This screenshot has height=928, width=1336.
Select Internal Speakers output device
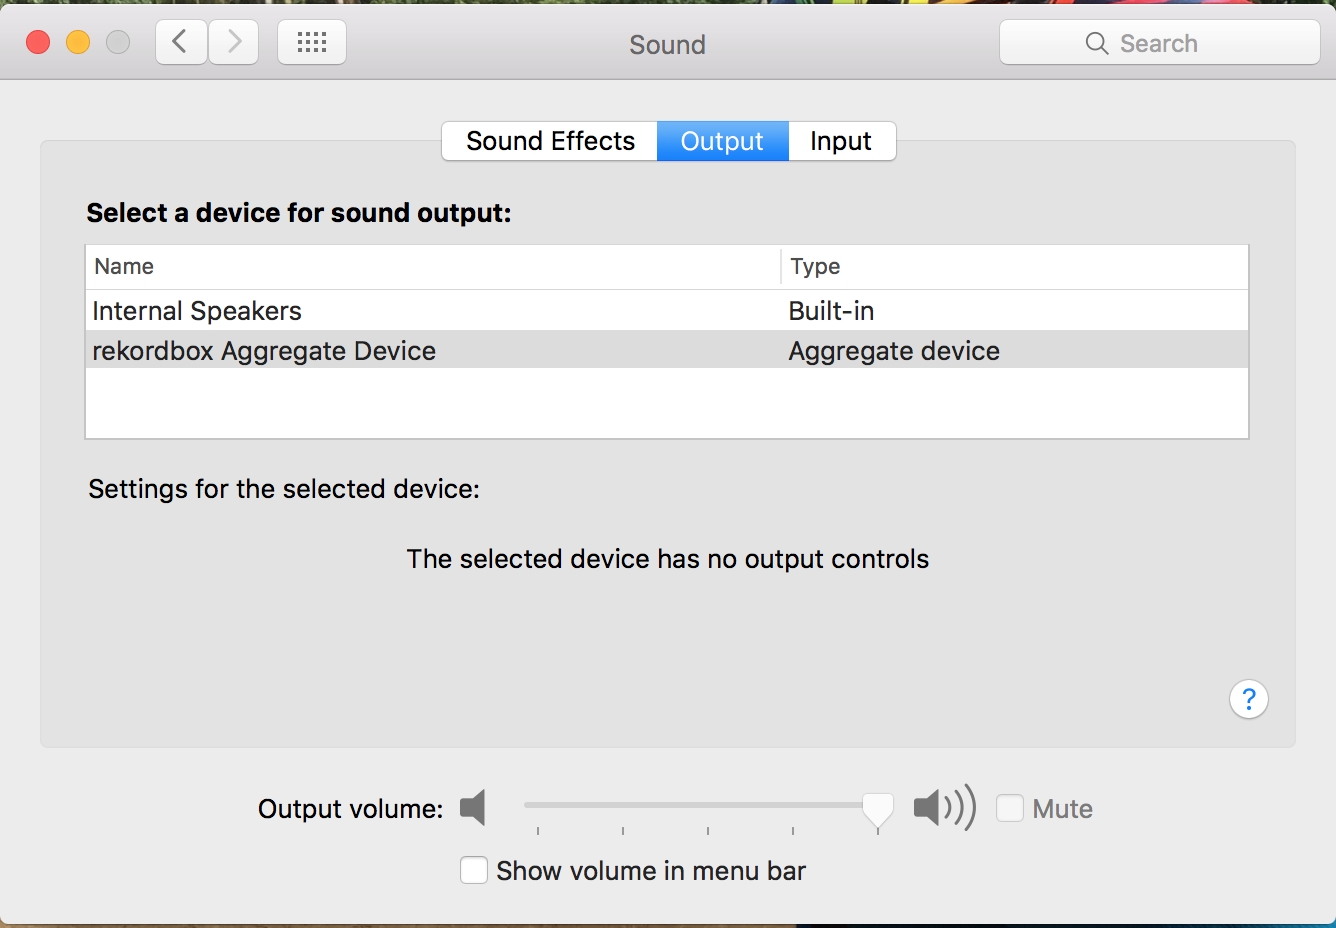tap(197, 311)
